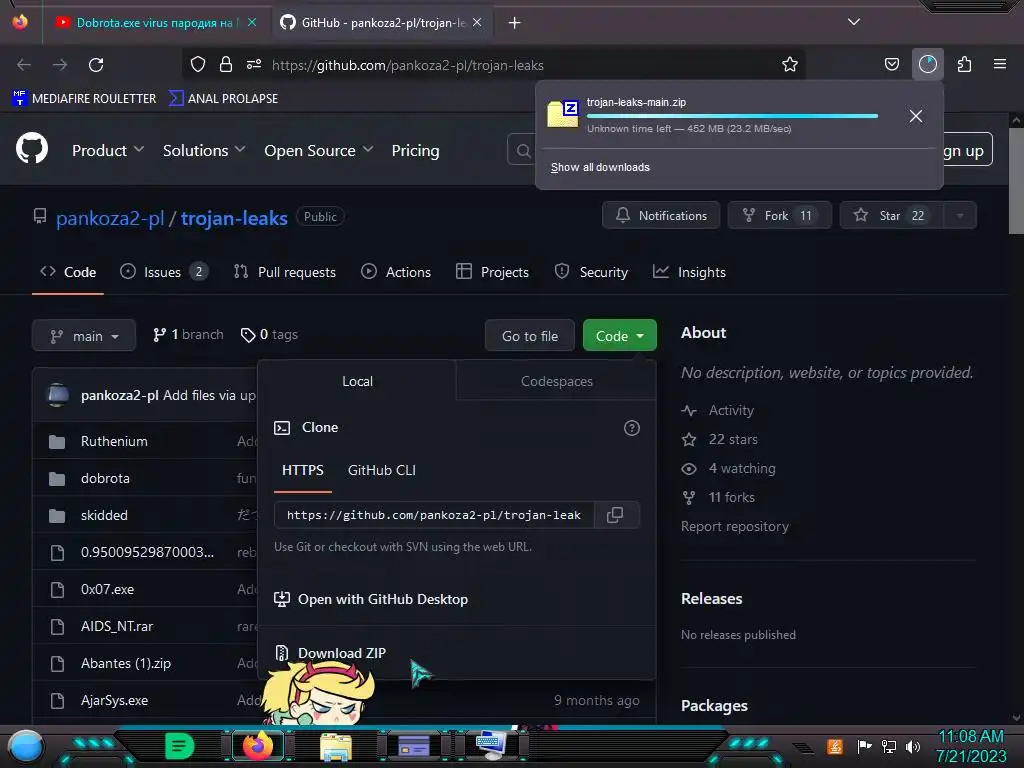
Task: Open the file explorer taskbar icon
Action: (336, 746)
